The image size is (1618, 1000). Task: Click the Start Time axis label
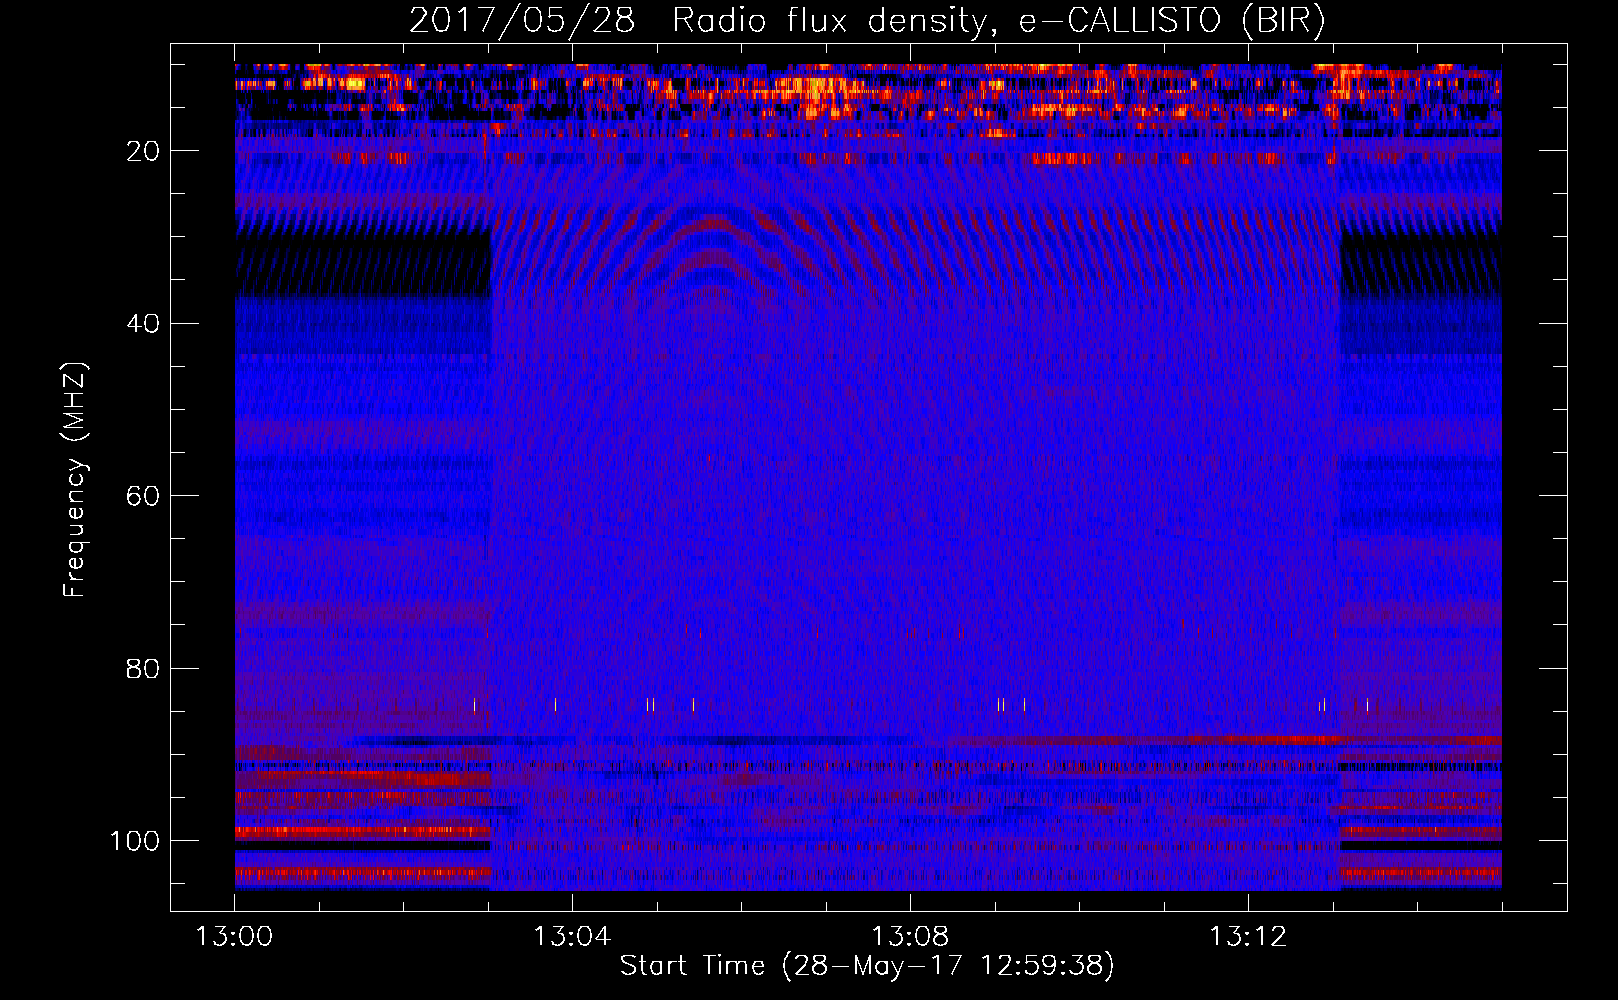coord(866,965)
